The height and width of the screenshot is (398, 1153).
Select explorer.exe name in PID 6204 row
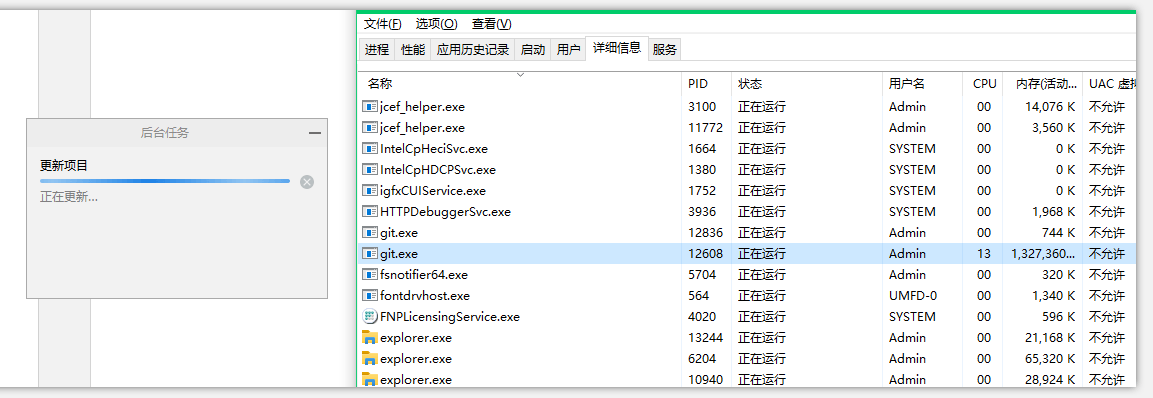(x=416, y=359)
